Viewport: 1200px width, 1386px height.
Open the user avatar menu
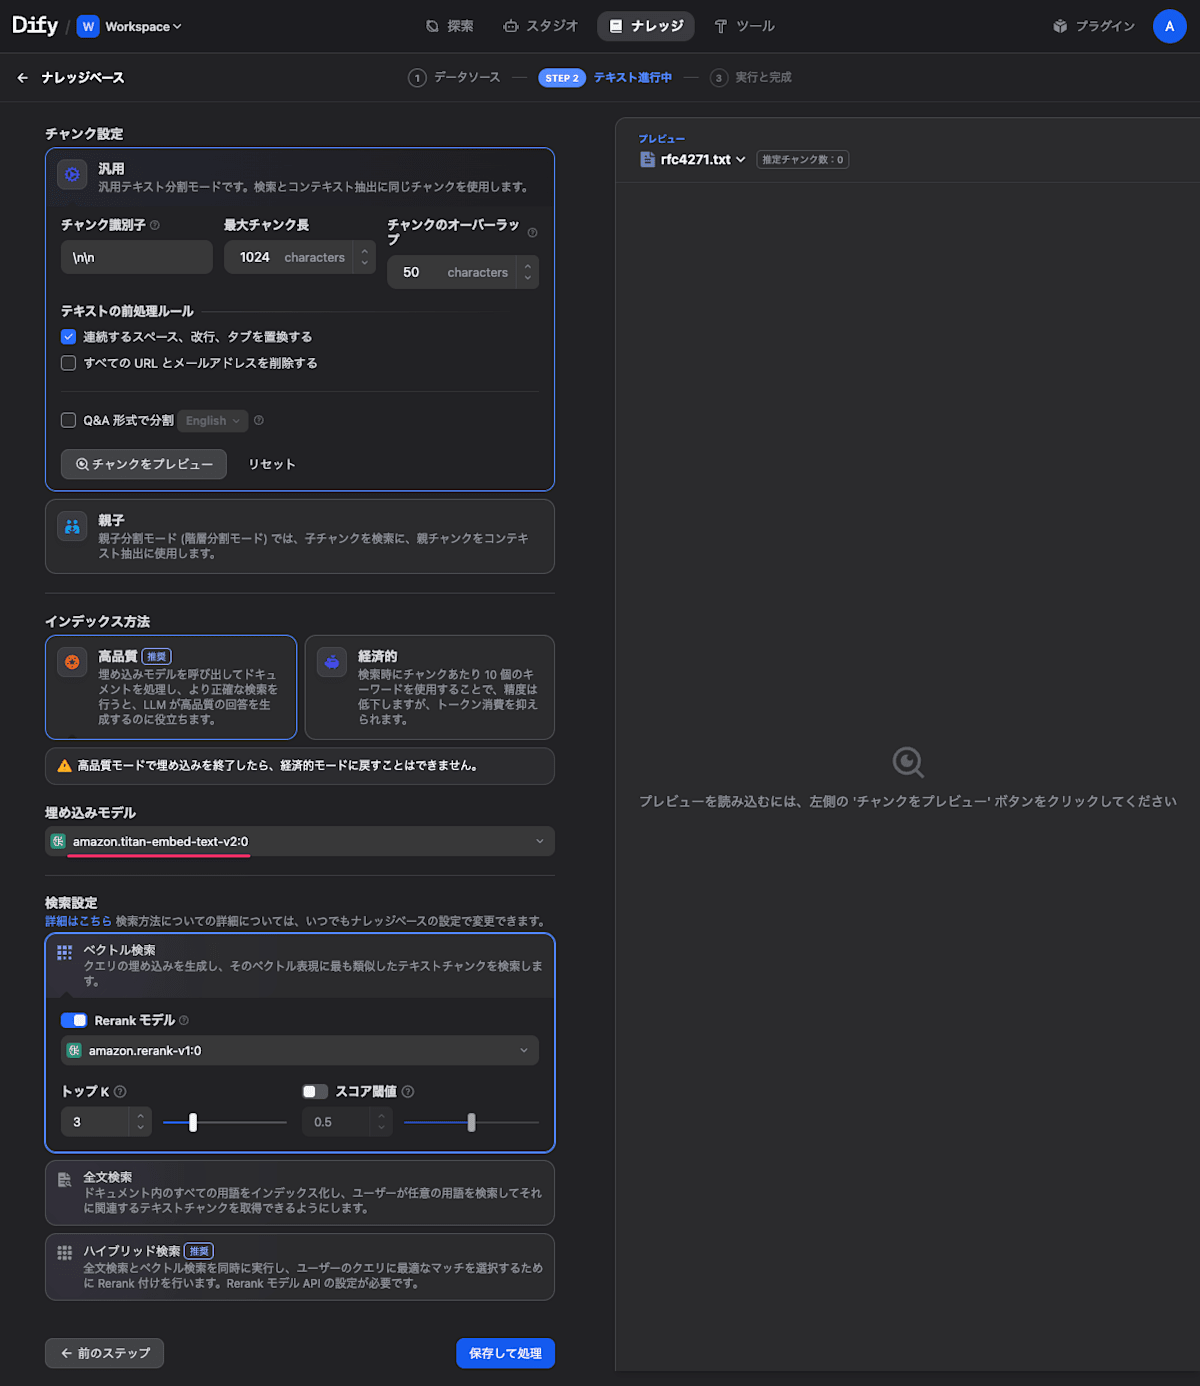point(1169,26)
